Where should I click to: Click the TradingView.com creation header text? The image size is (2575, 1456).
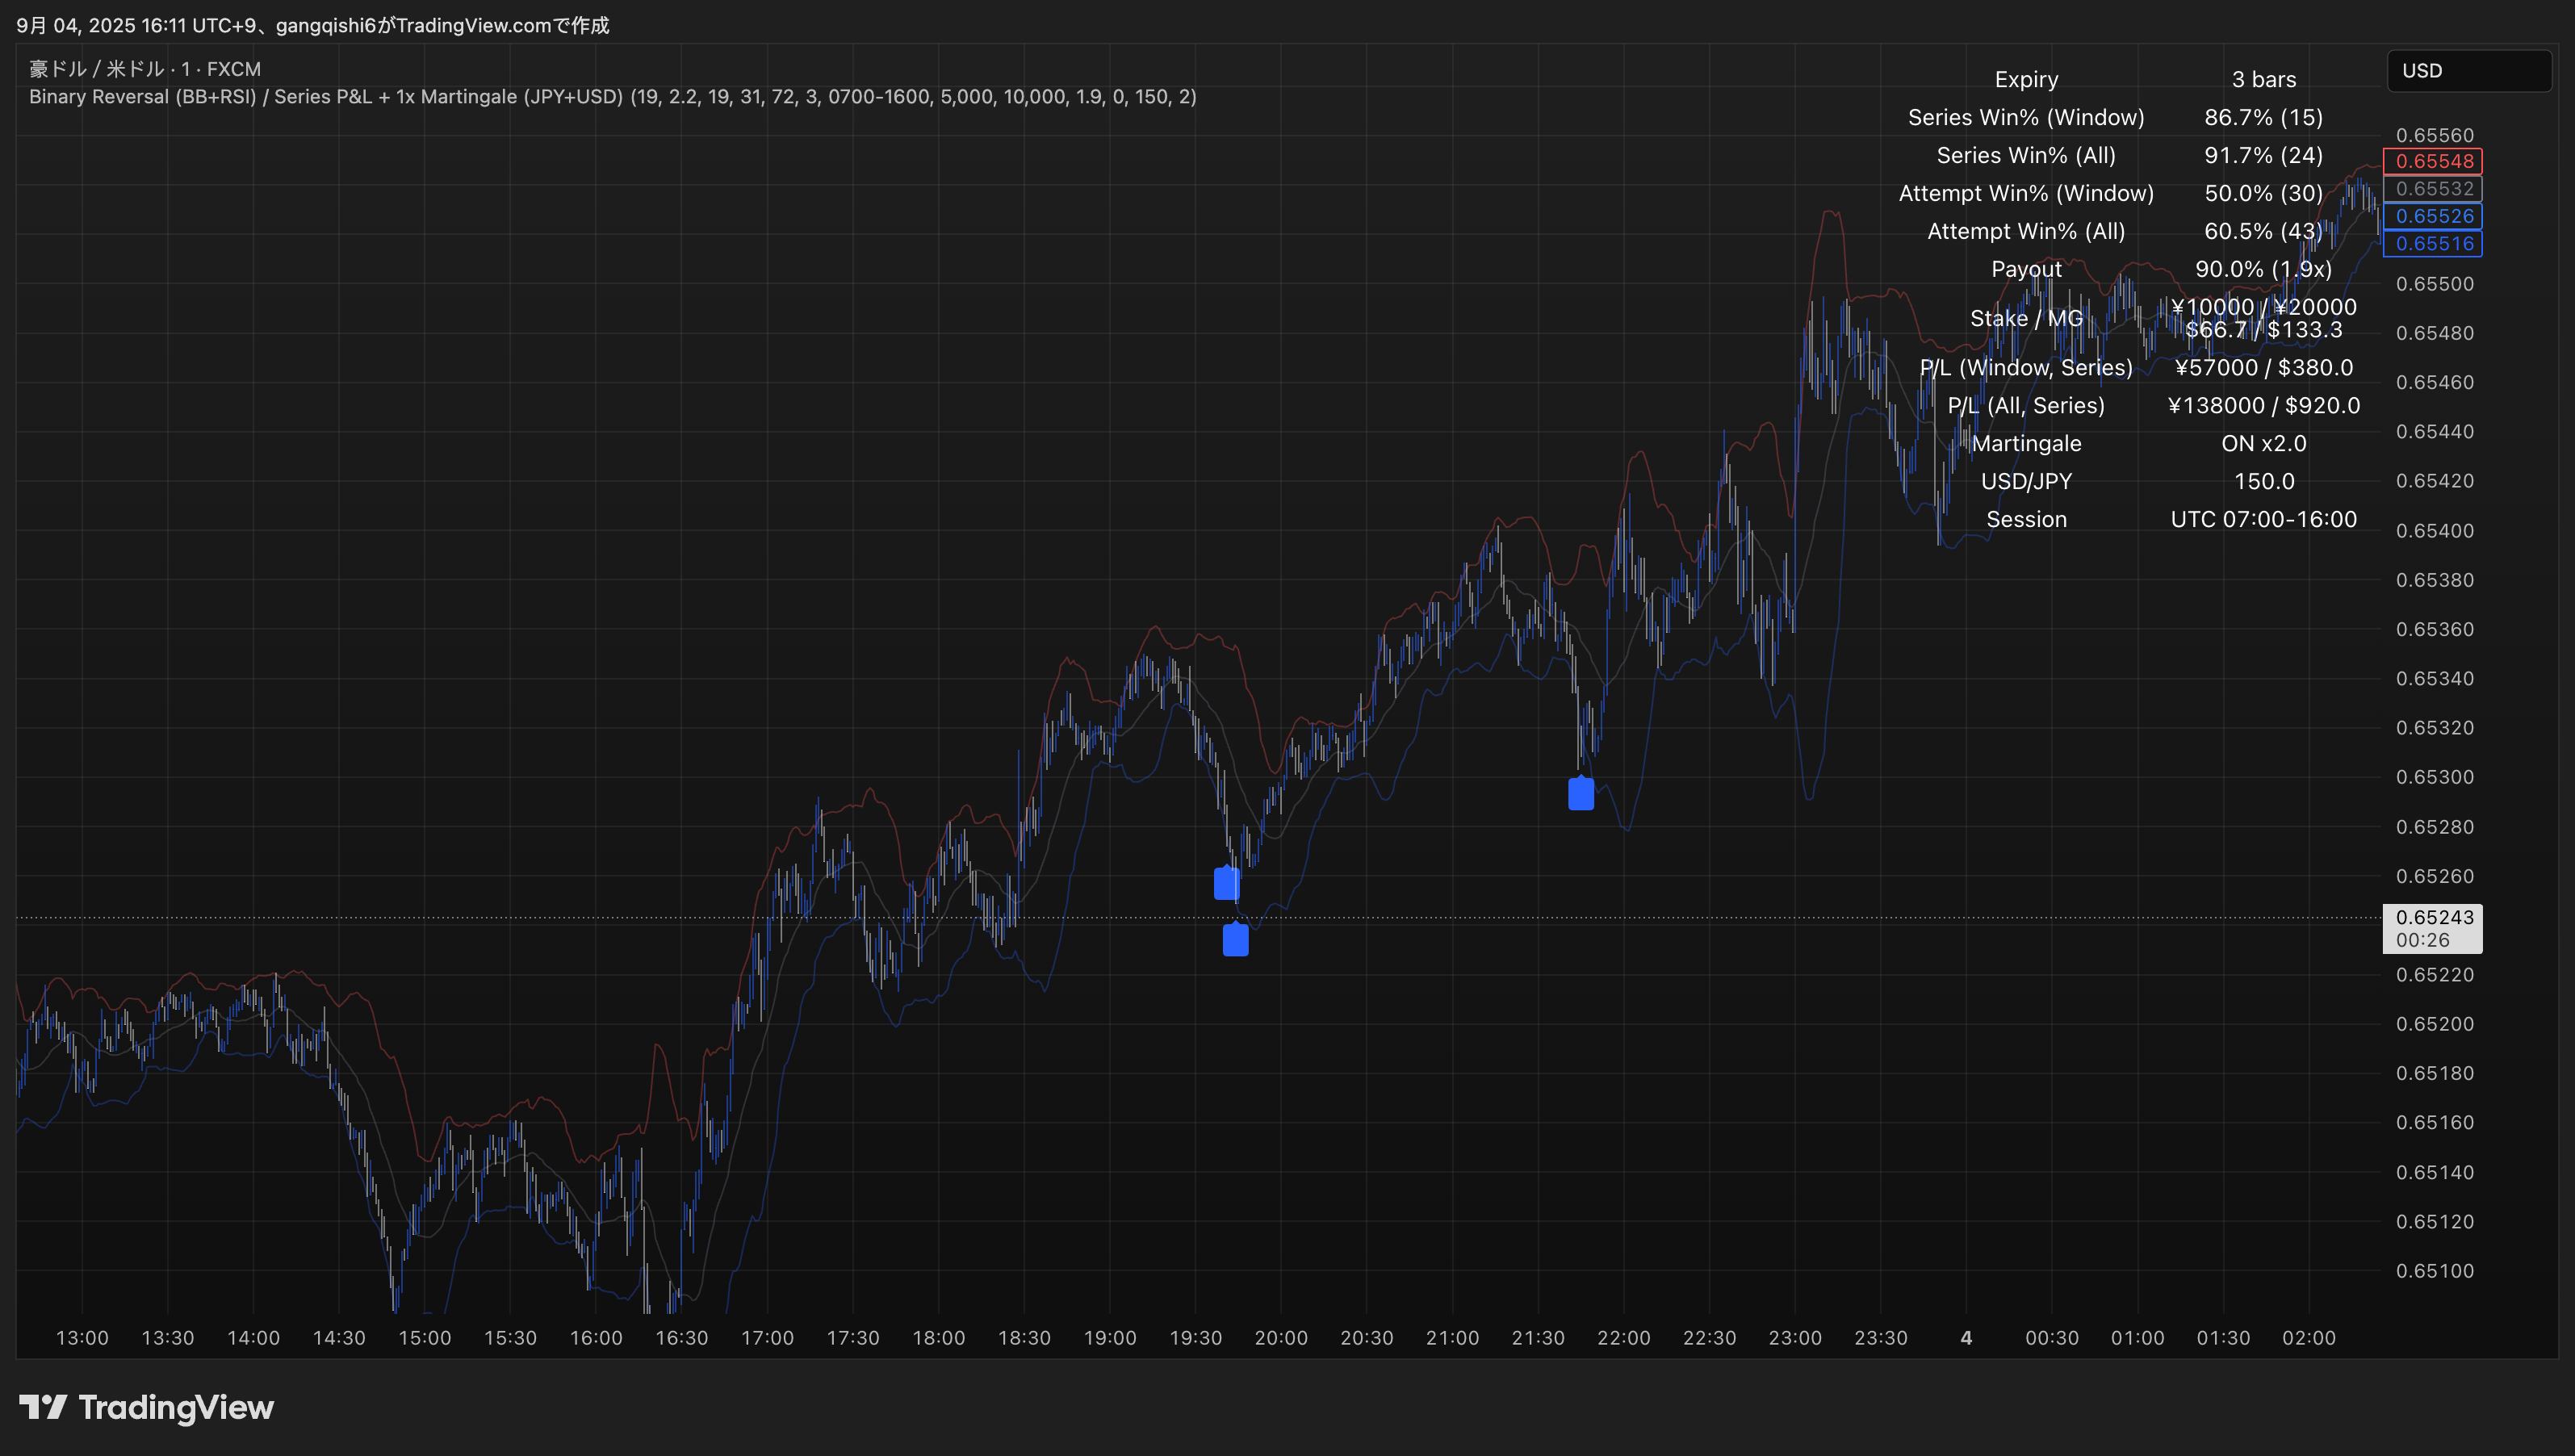[x=312, y=25]
